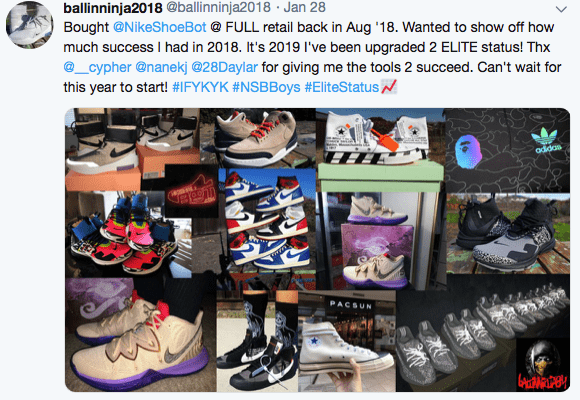Open the @28Daylar mention
Screen dimensions: 580x400
coord(225,67)
